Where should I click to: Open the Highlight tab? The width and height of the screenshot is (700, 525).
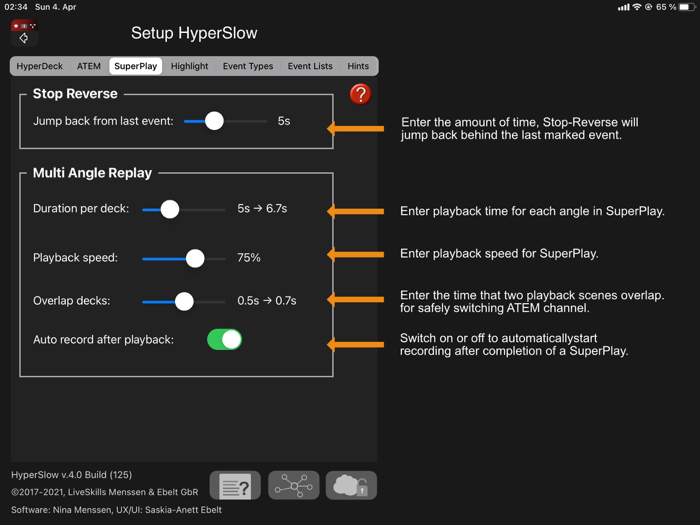(x=189, y=66)
